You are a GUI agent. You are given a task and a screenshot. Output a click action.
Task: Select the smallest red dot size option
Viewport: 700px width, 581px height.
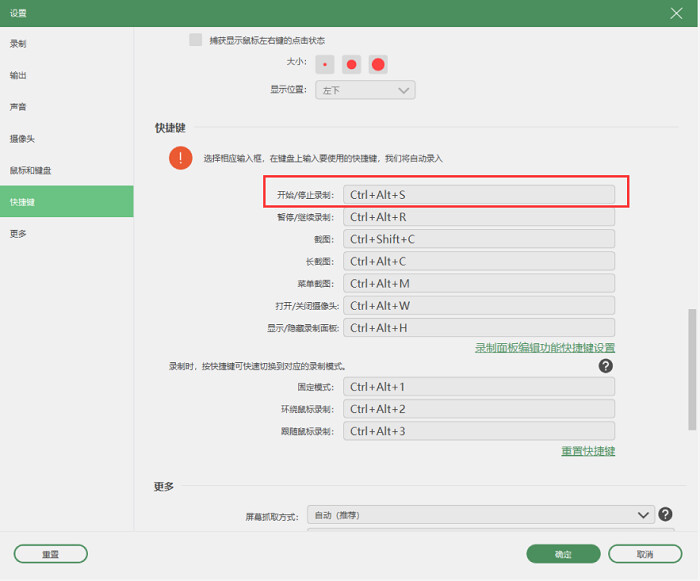click(325, 65)
